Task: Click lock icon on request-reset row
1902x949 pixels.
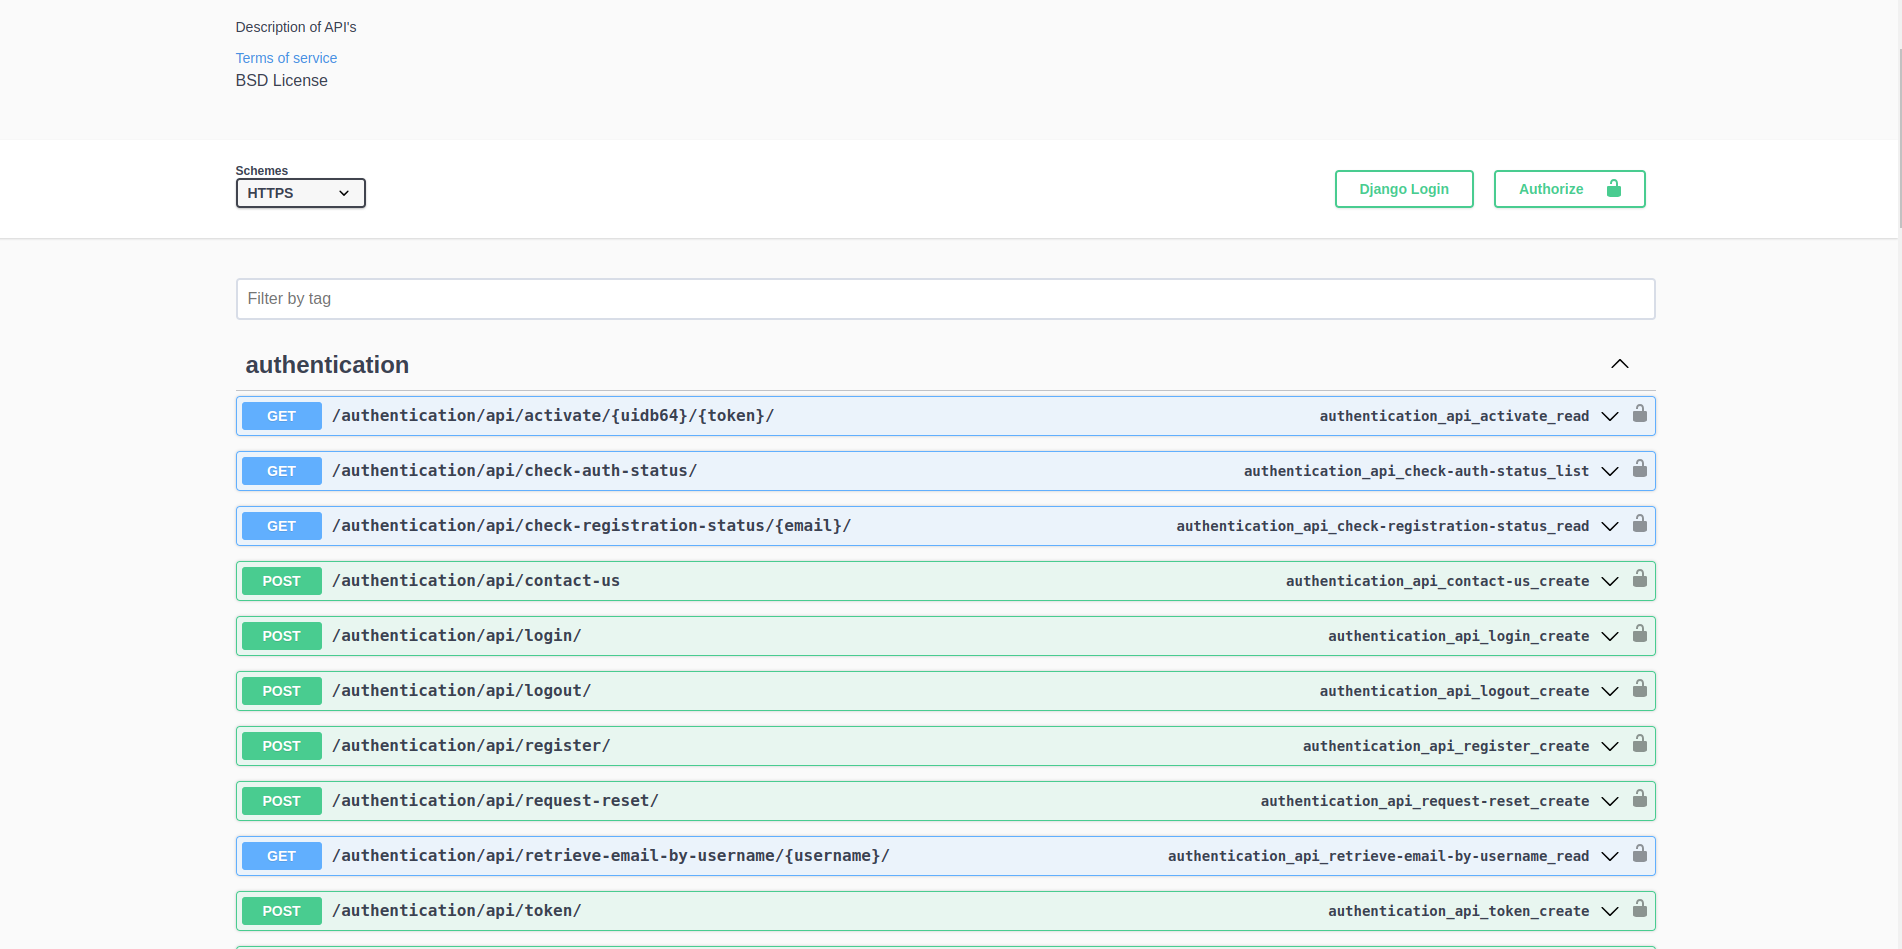Action: tap(1640, 799)
